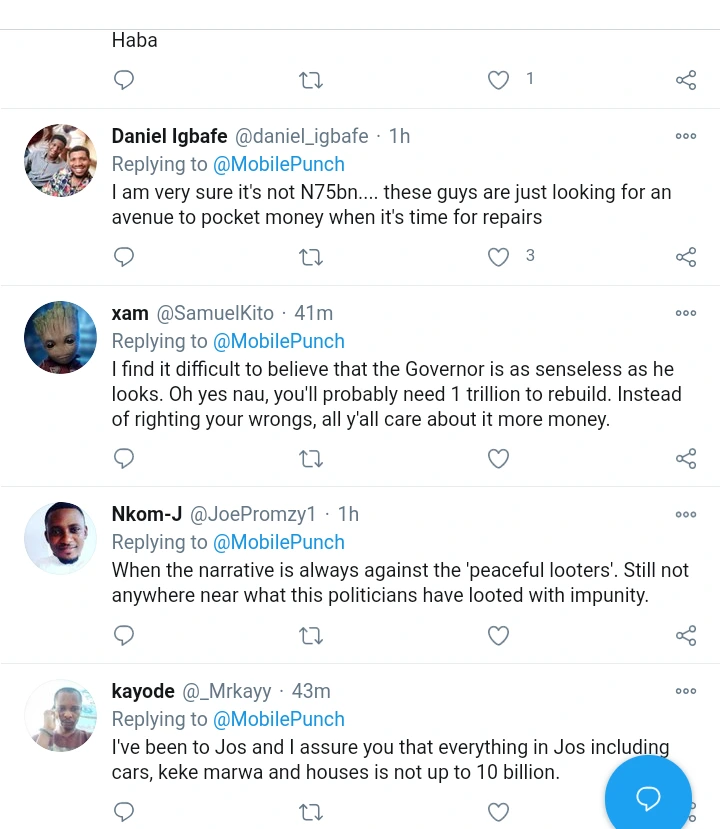This screenshot has height=829, width=720.
Task: Open @MobilePunch mention in kayode's reply
Action: pos(279,719)
